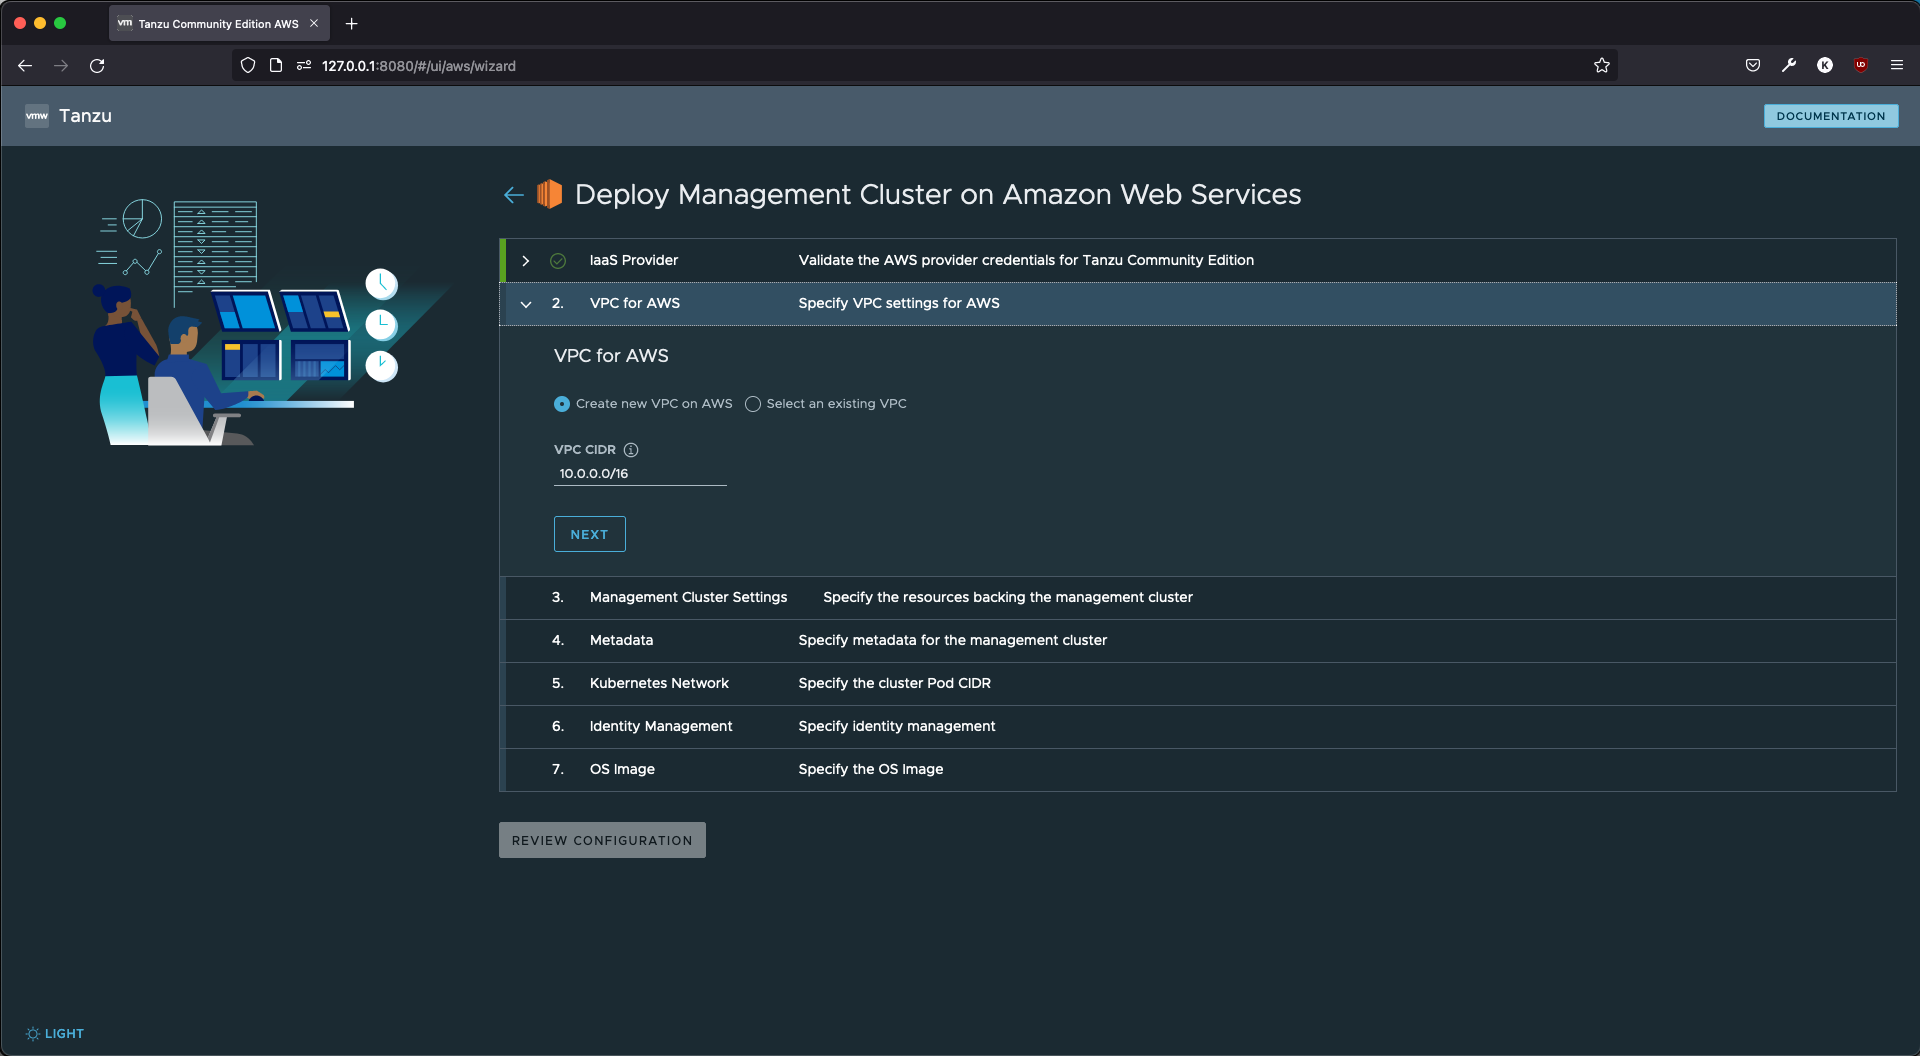Close the Tanzu Community Edition AWS tab
This screenshot has width=1920, height=1056.
(x=314, y=24)
